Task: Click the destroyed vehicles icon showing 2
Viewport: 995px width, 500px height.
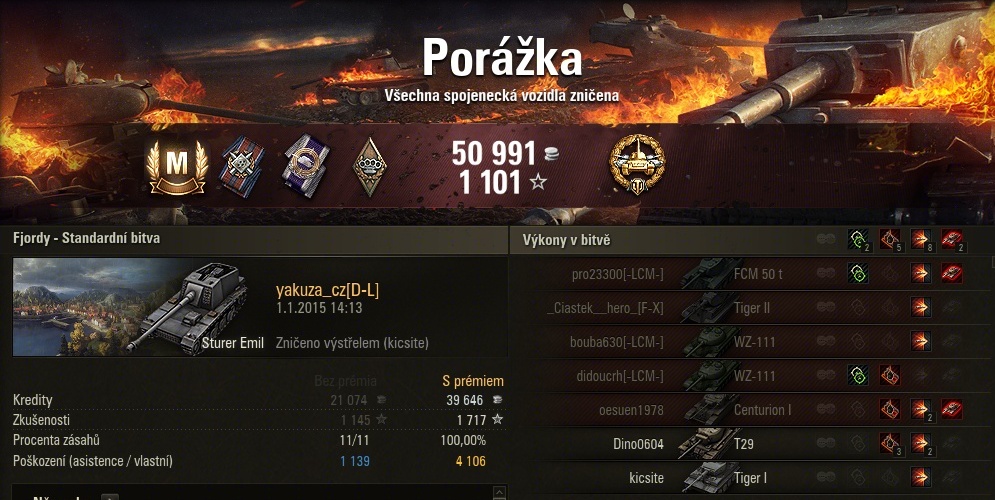Action: coord(952,240)
